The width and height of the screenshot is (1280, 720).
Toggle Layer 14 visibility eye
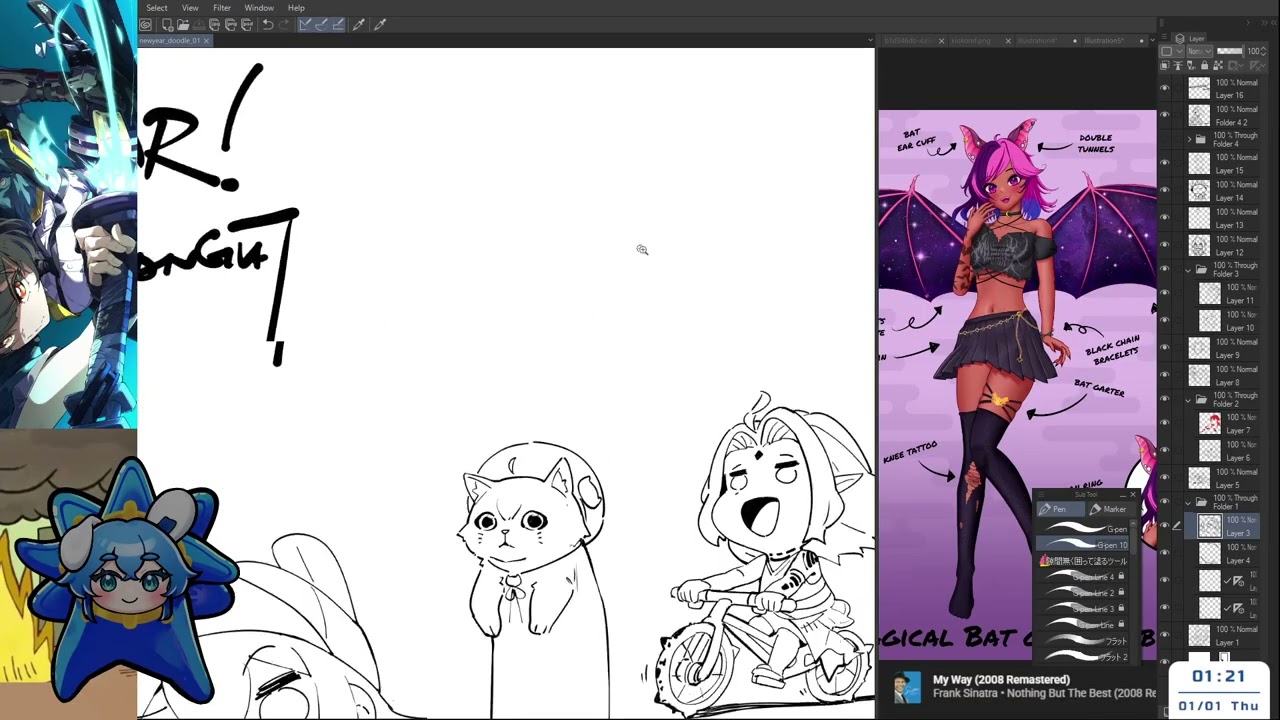(x=1164, y=191)
